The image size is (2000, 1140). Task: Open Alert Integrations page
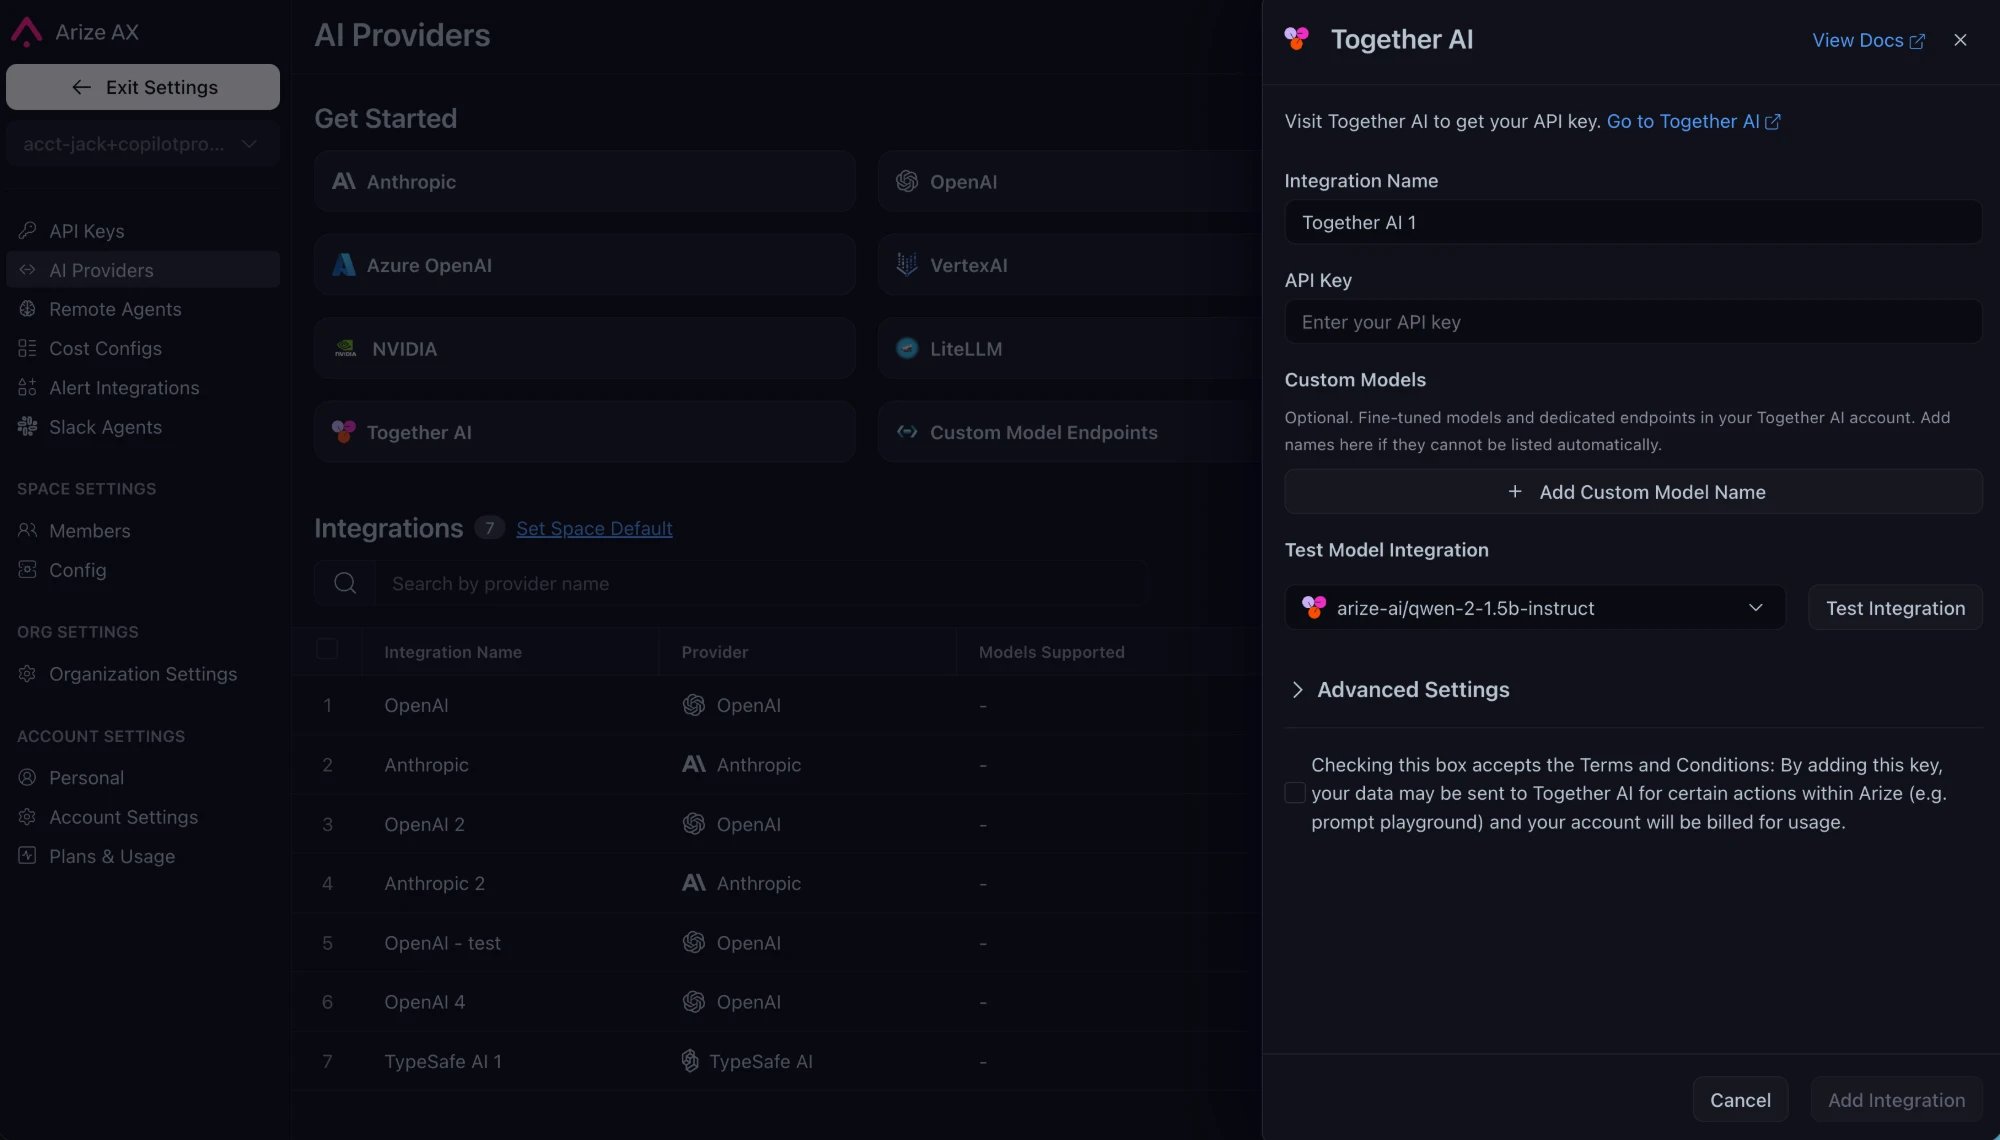click(x=143, y=388)
